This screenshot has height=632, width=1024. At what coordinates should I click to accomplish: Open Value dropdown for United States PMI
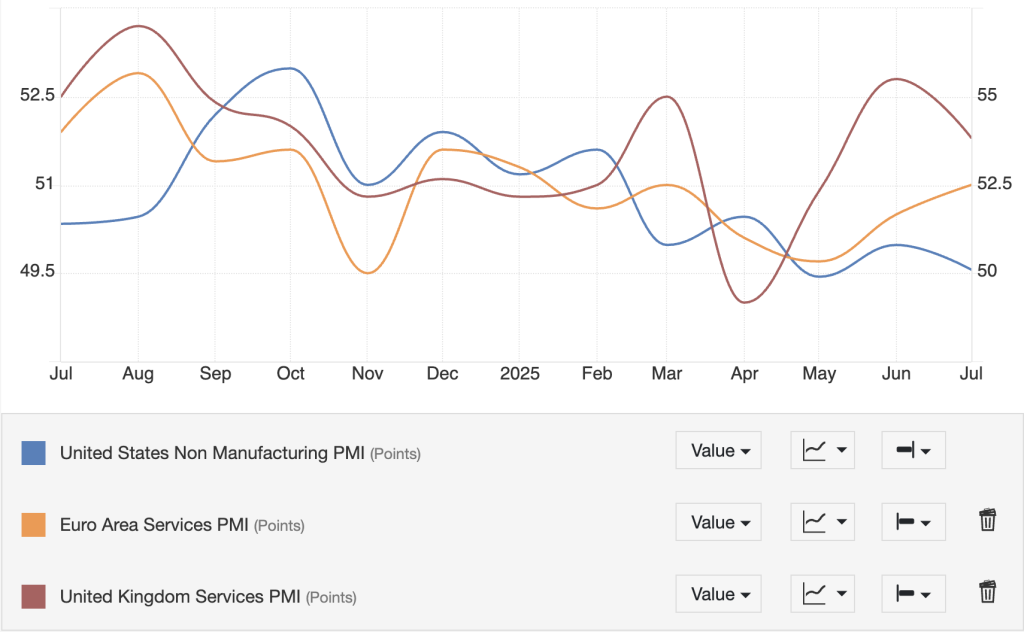pyautogui.click(x=718, y=451)
